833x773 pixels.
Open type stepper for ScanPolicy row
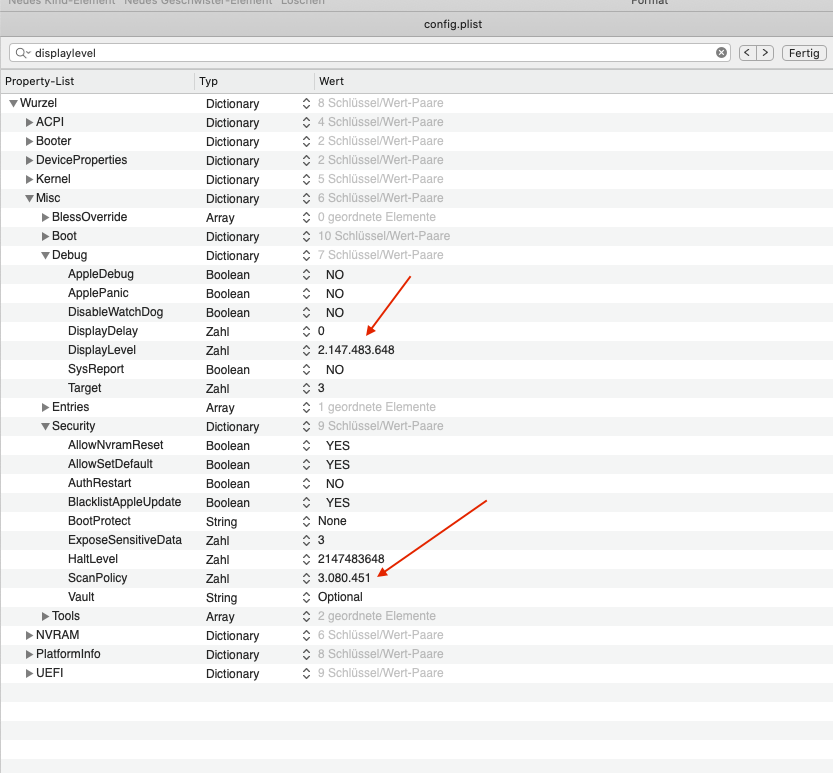pos(306,579)
